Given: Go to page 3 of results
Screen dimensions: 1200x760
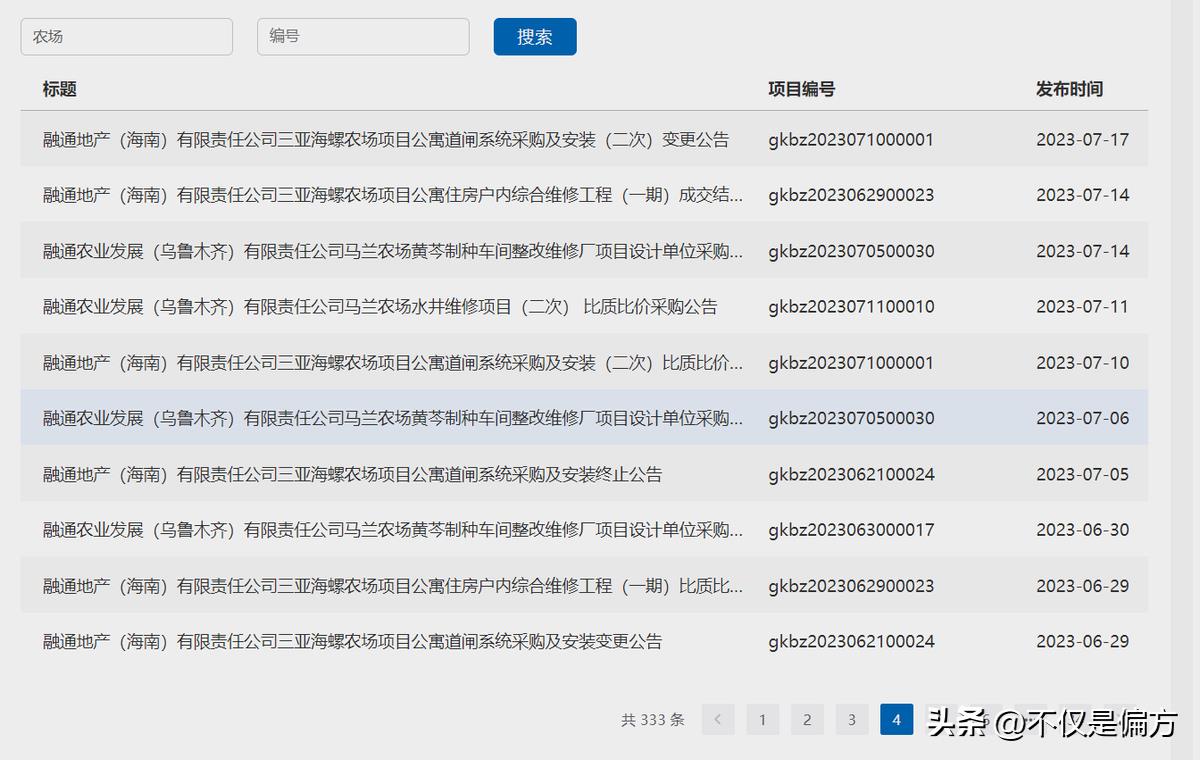Looking at the screenshot, I should pyautogui.click(x=851, y=720).
